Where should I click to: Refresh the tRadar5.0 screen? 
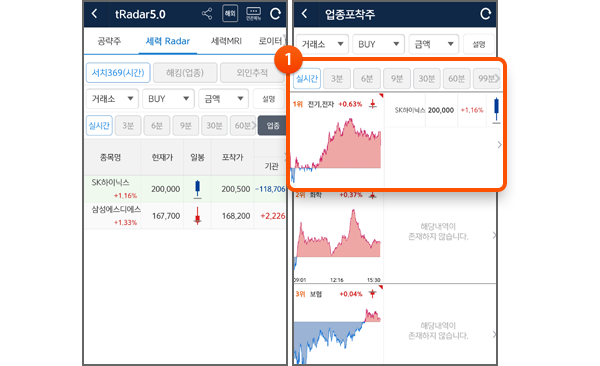pos(275,14)
